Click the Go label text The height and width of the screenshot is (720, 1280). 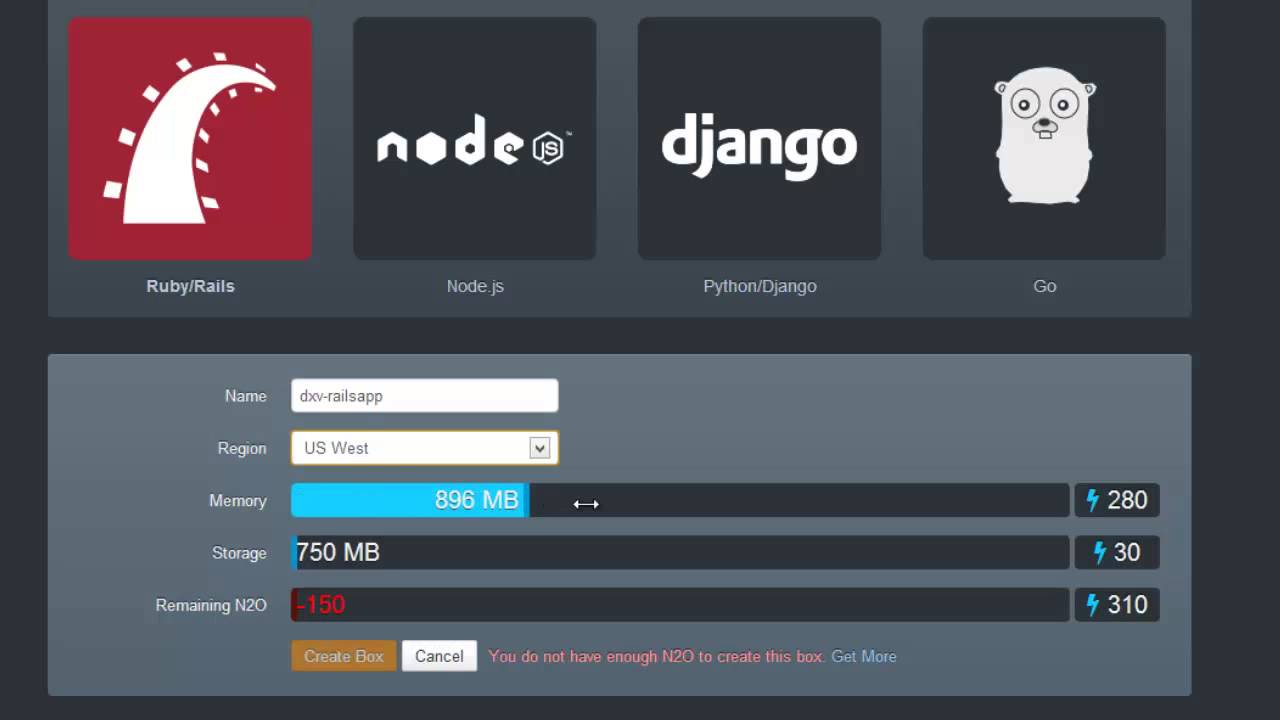(1044, 286)
